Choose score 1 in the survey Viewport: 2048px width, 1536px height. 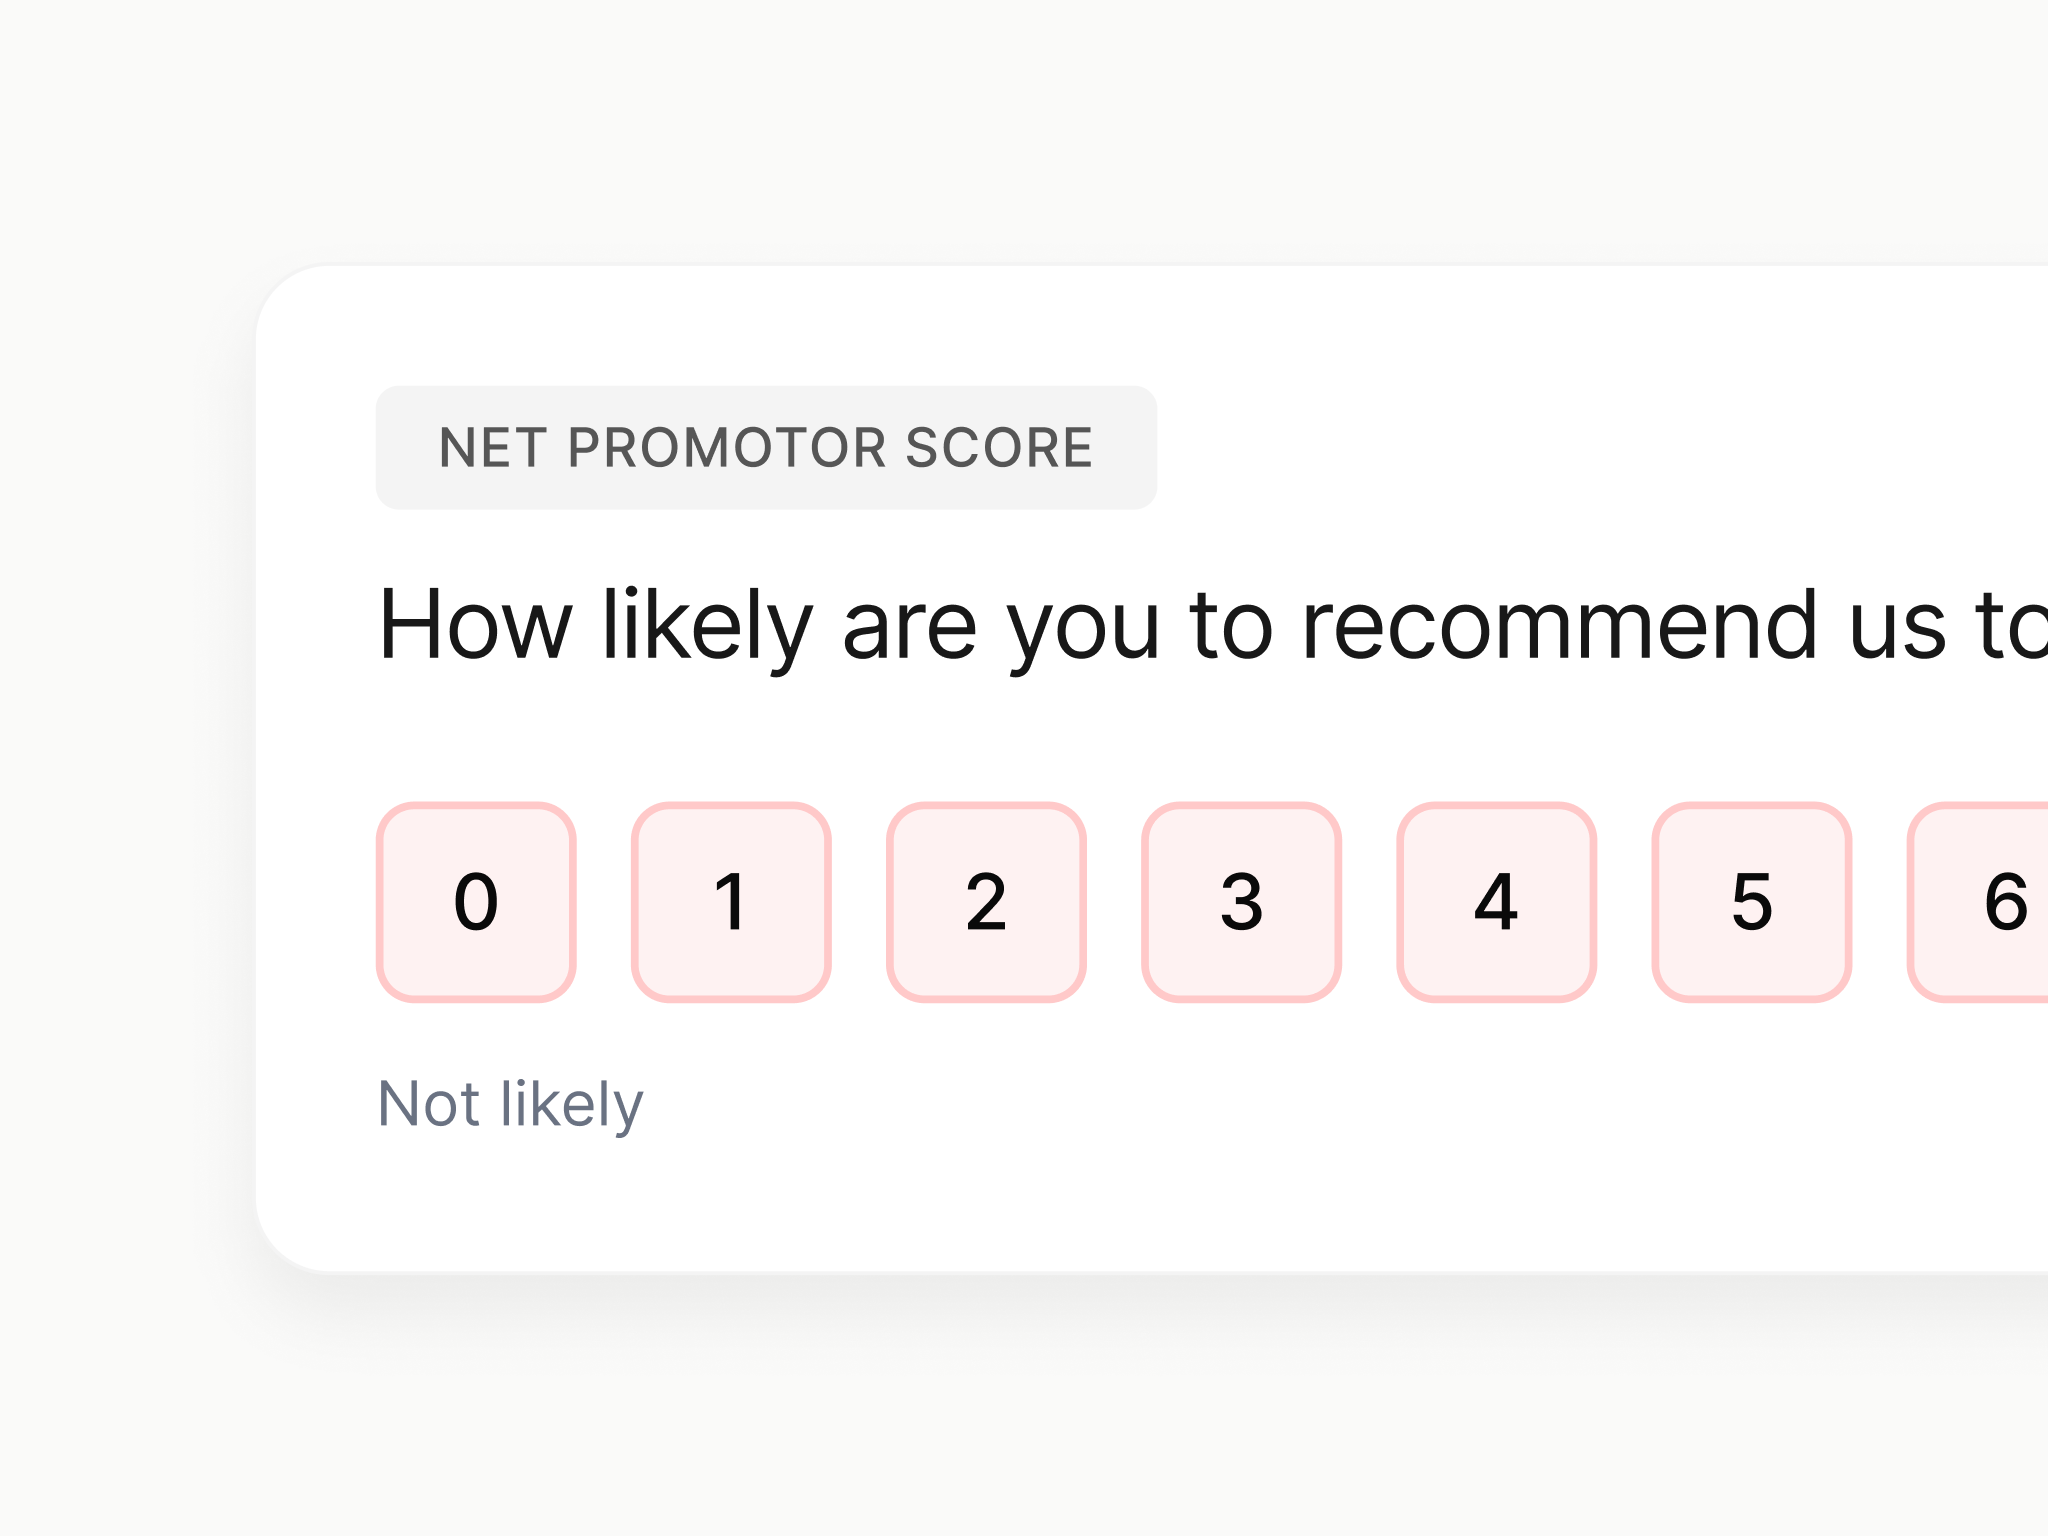[x=731, y=902]
